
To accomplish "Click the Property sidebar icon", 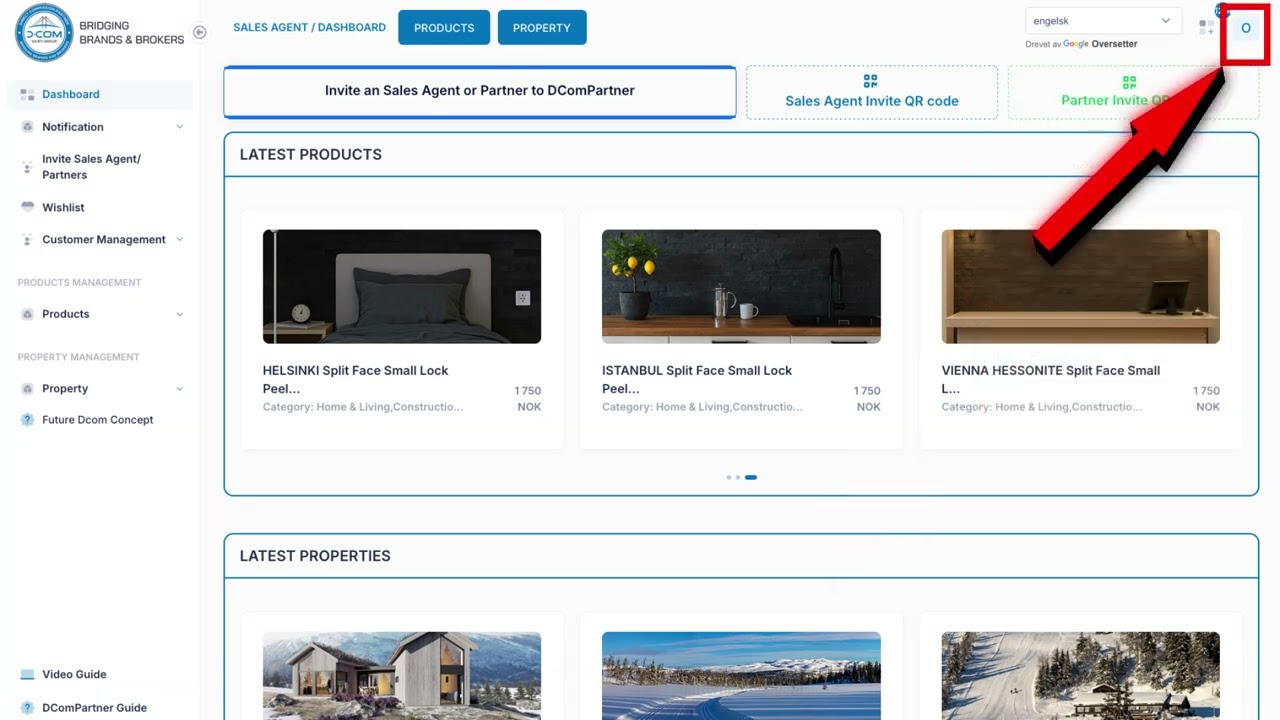I will tap(27, 389).
